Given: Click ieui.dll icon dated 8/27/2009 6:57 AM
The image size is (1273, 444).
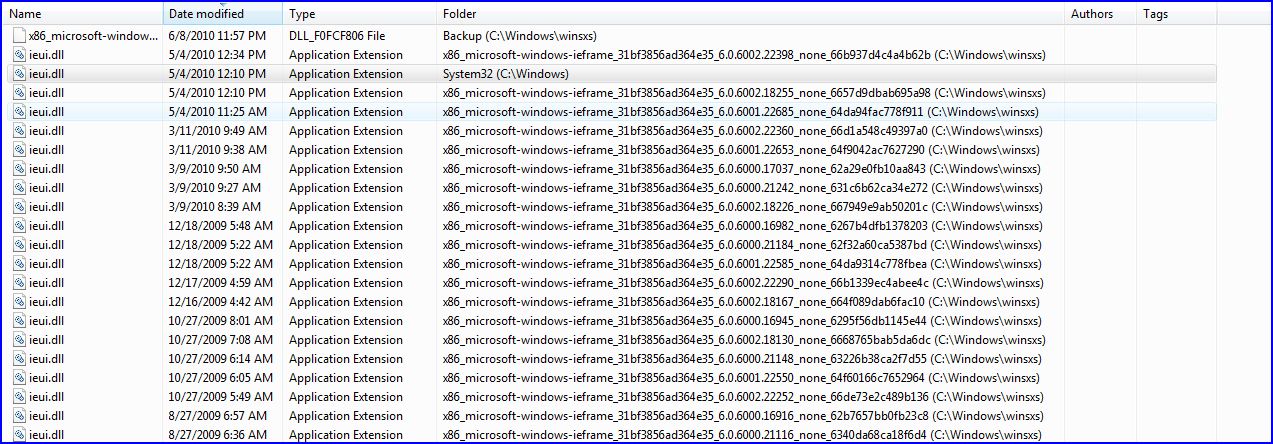Looking at the screenshot, I should pyautogui.click(x=19, y=416).
